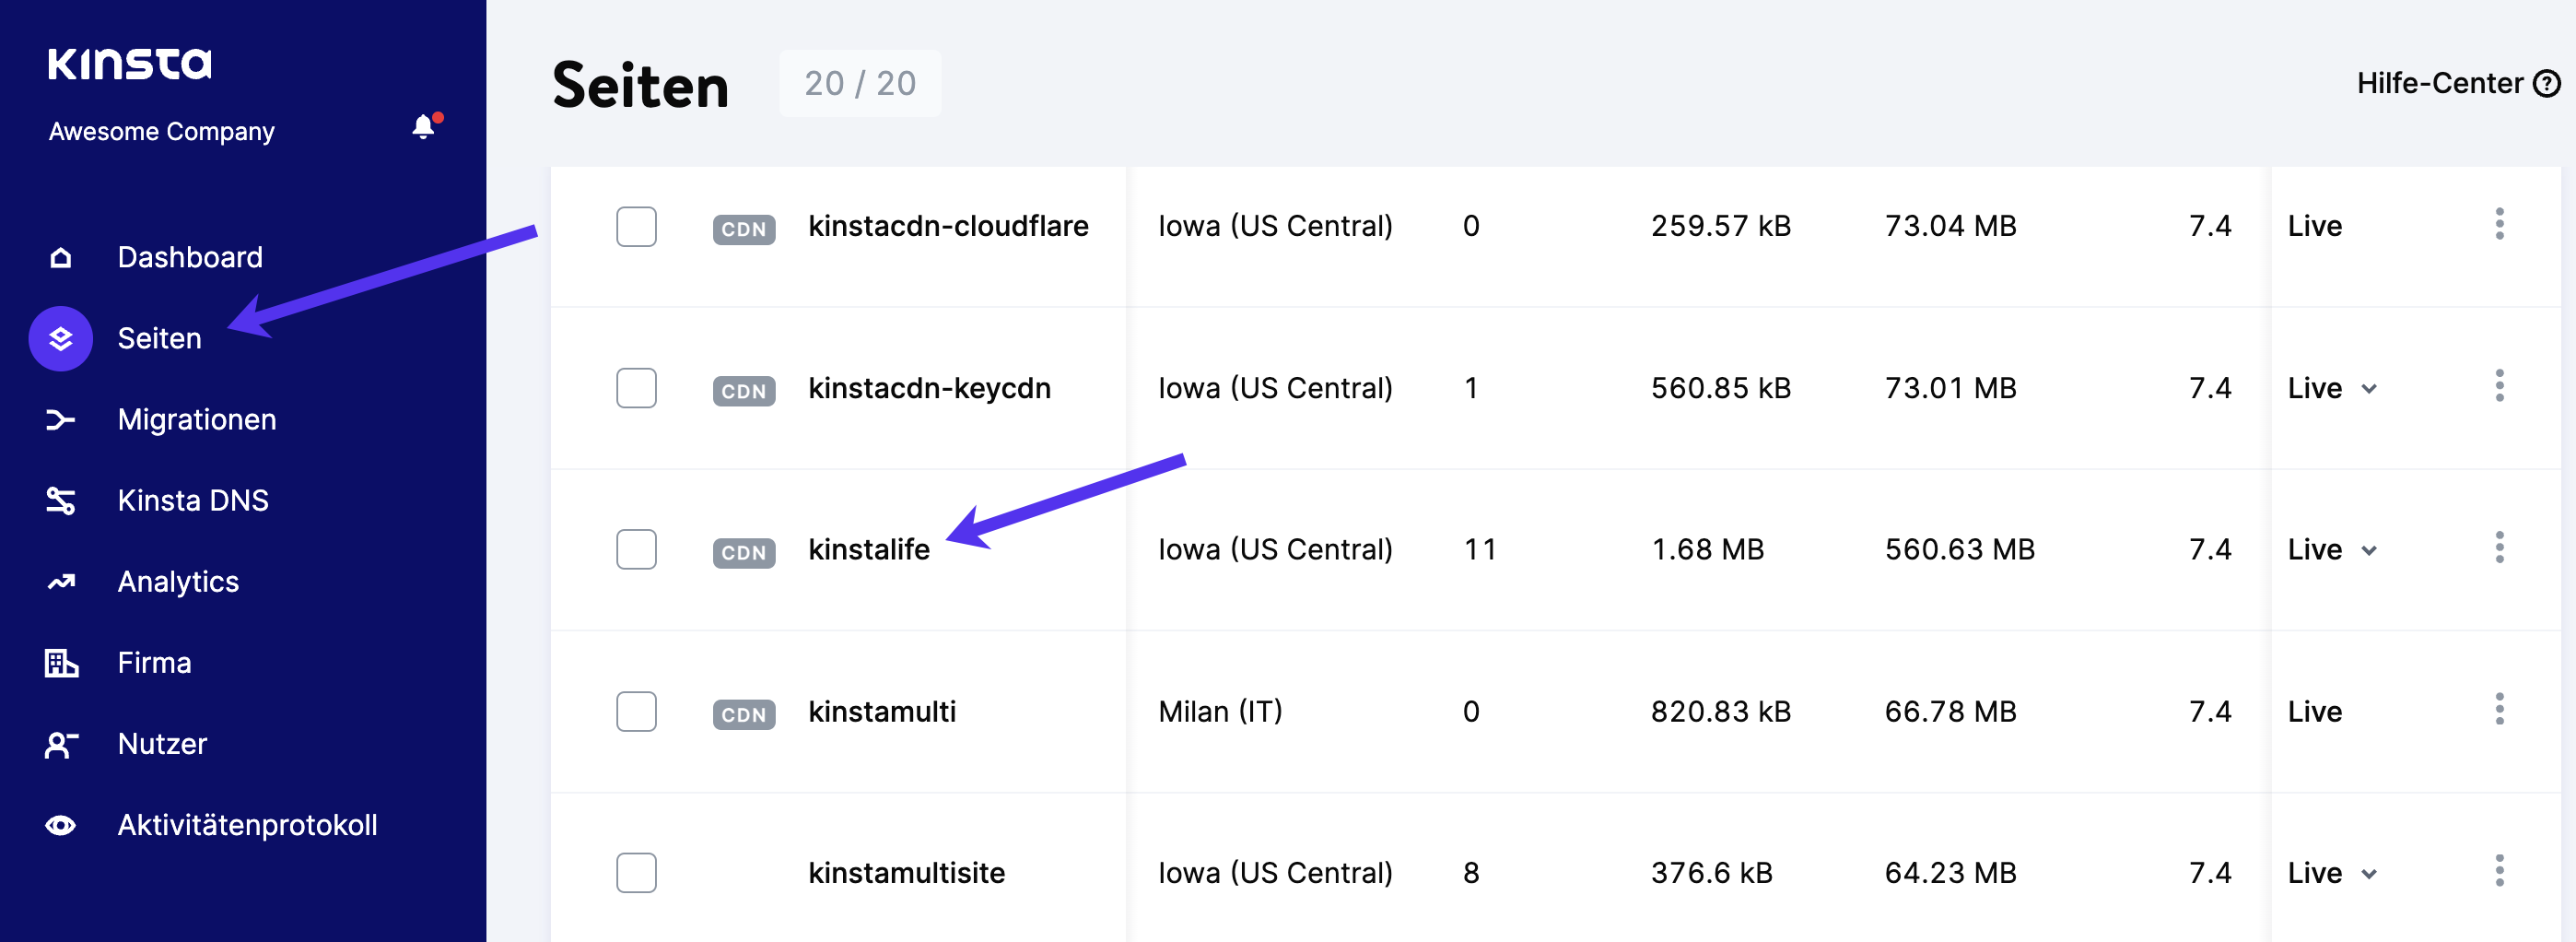This screenshot has height=942, width=2576.
Task: Open the Dashboard icon in sidebar
Action: click(60, 257)
